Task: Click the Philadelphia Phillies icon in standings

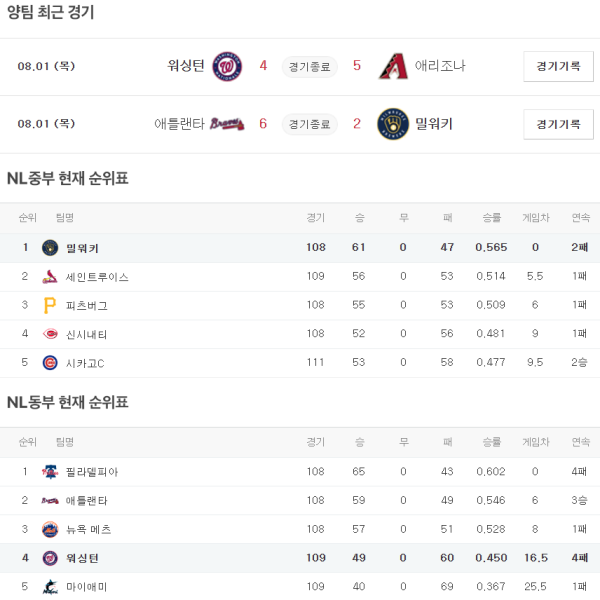Action: click(50, 471)
